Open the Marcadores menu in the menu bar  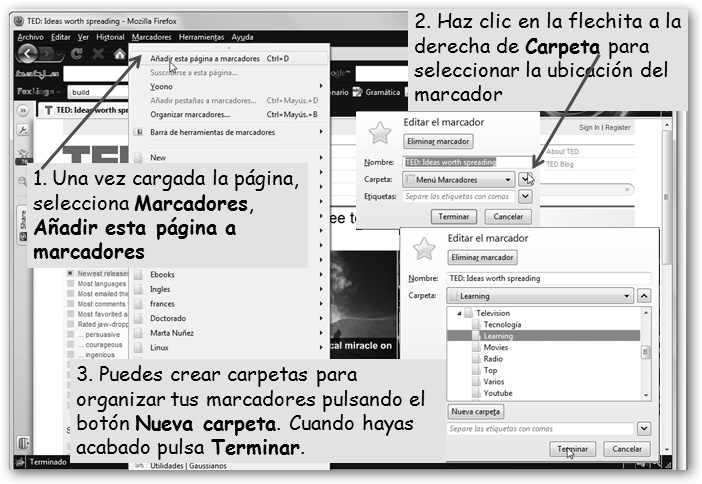(x=151, y=37)
